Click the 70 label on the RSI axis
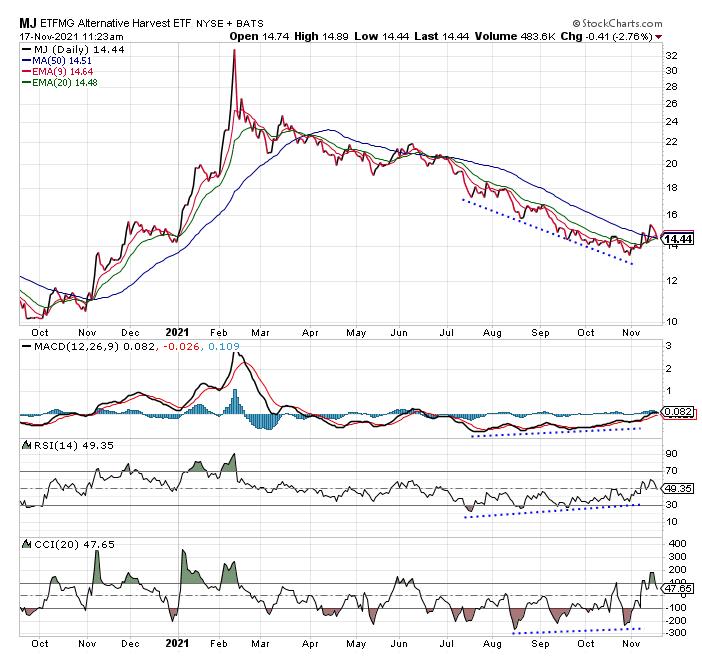This screenshot has width=702, height=659. 672,471
